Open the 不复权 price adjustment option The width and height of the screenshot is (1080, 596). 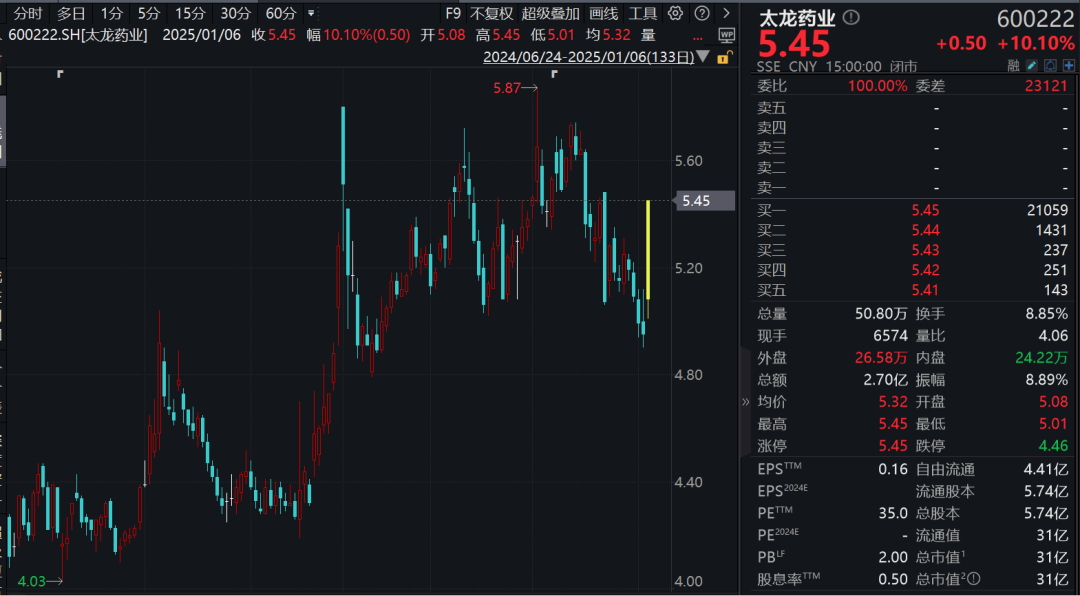(x=491, y=13)
